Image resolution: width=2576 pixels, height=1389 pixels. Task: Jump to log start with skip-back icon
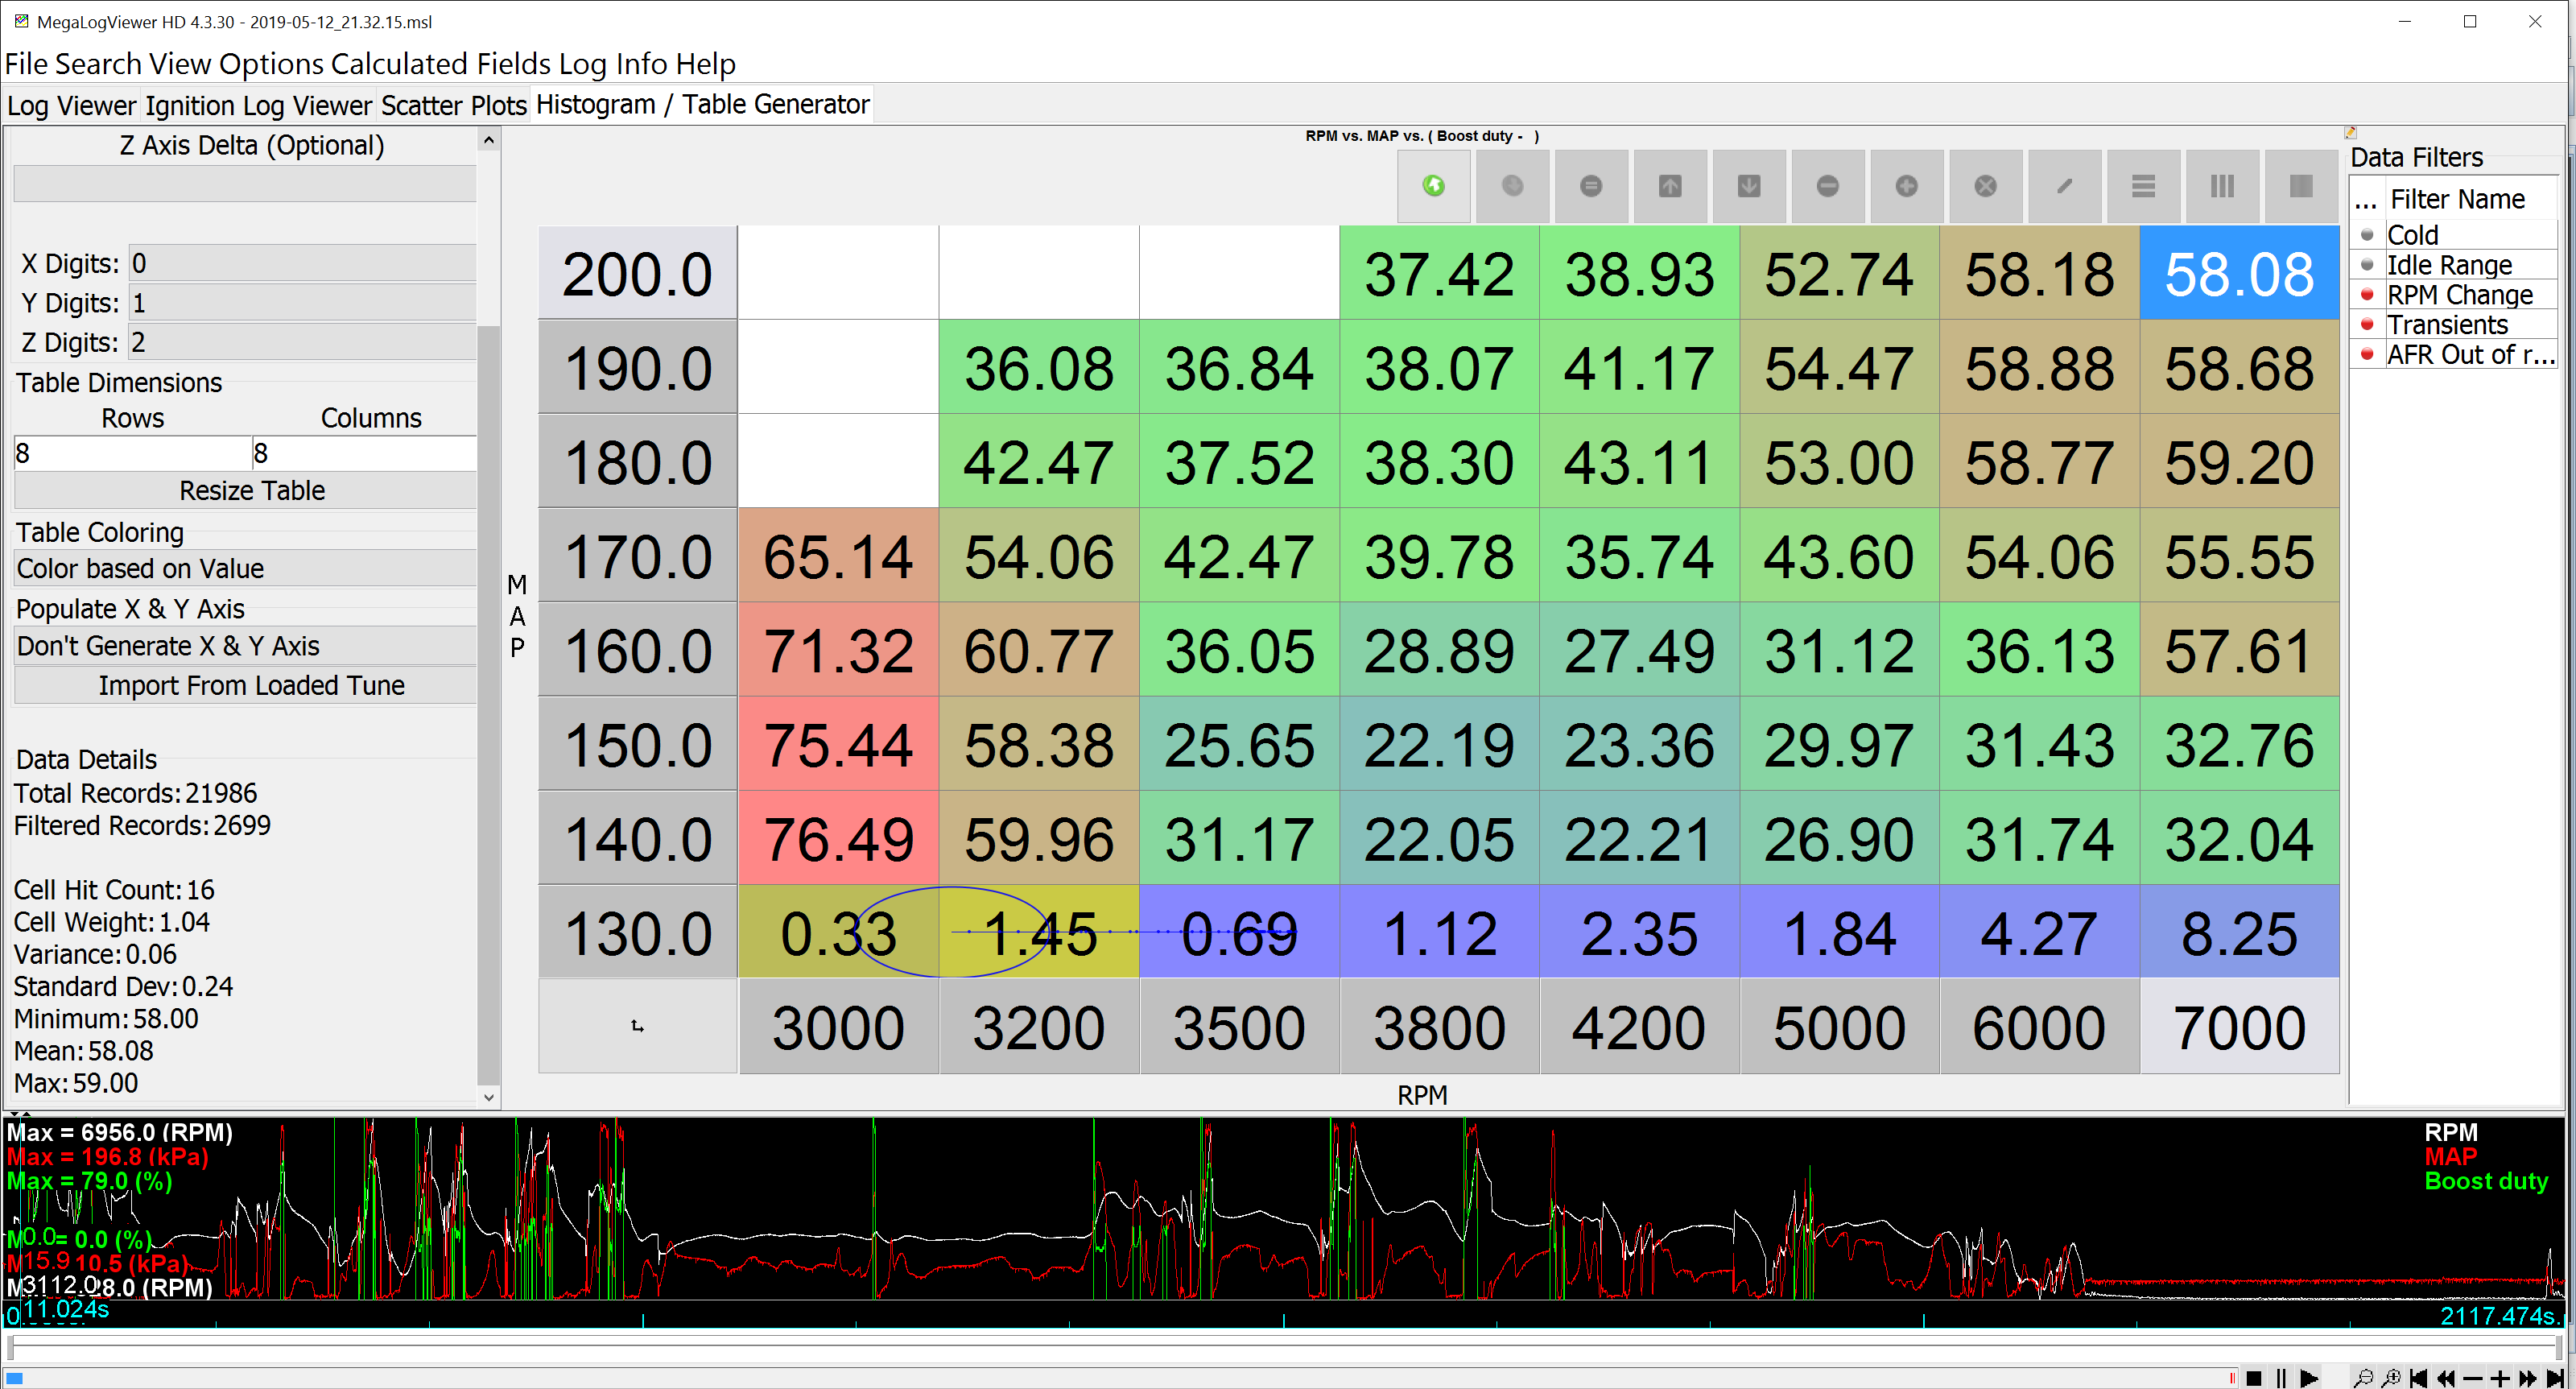tap(2418, 1378)
